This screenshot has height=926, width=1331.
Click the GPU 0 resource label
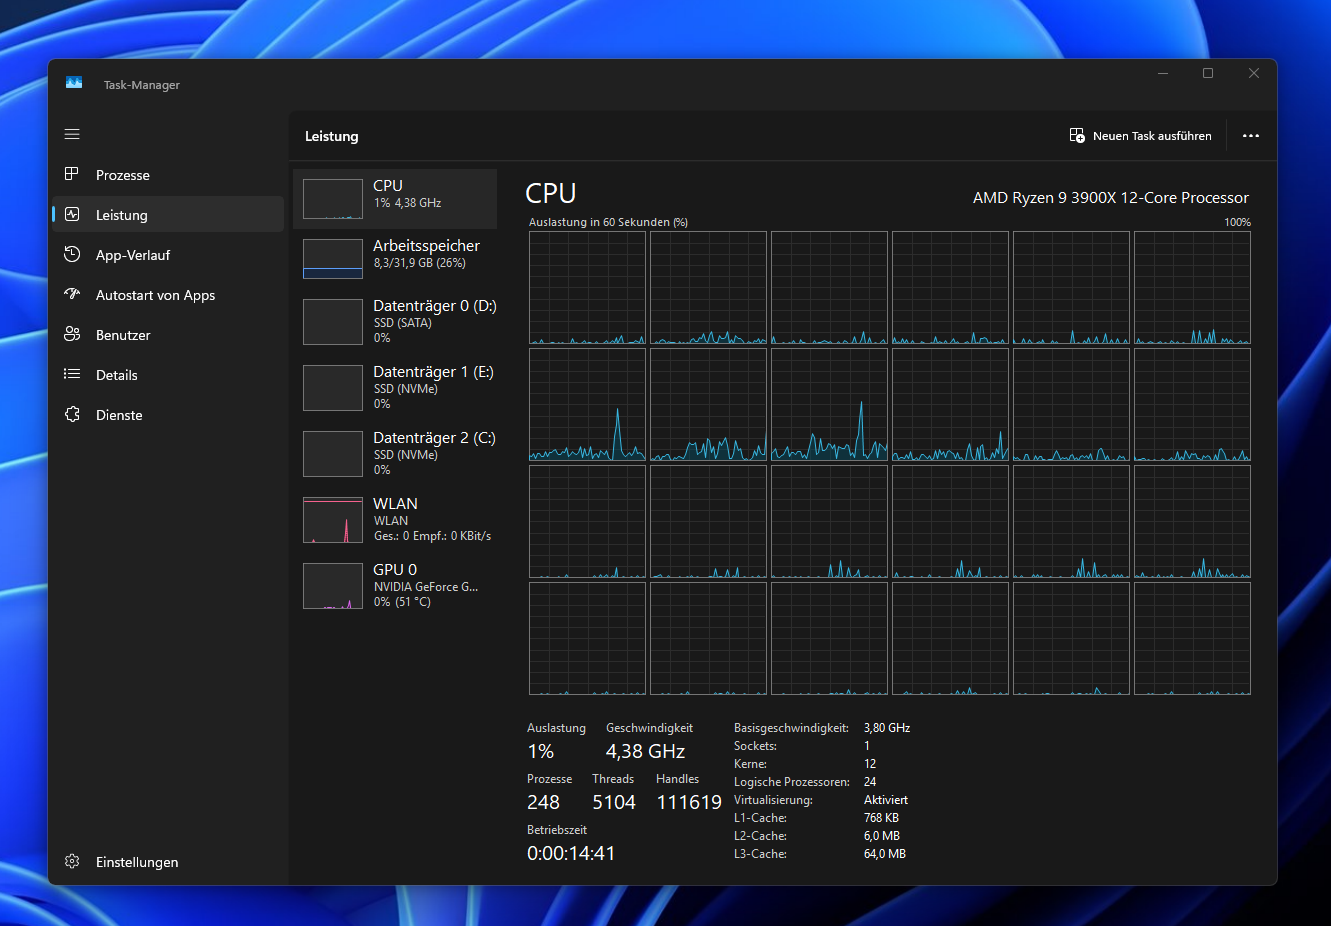(395, 570)
